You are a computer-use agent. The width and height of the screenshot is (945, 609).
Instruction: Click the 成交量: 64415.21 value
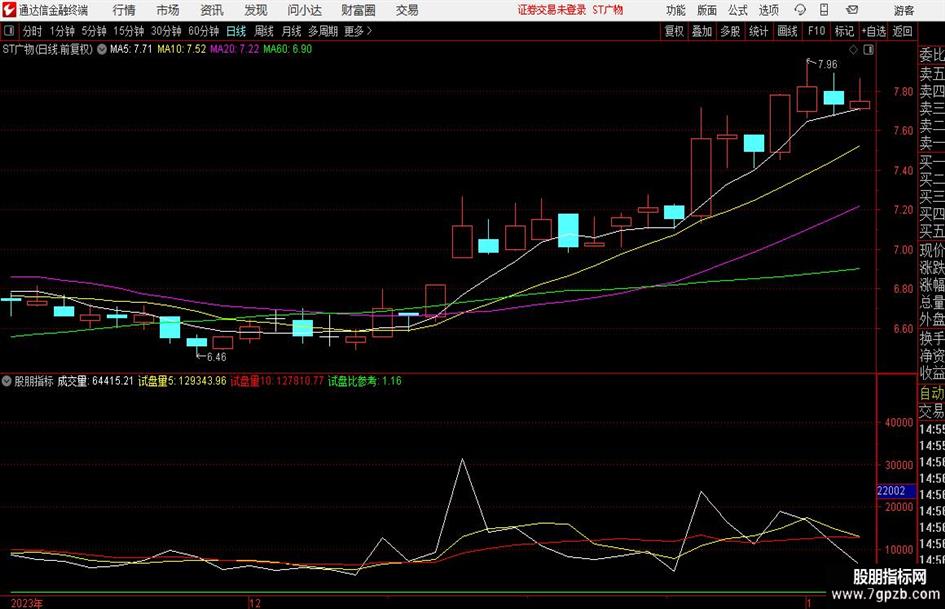95,381
